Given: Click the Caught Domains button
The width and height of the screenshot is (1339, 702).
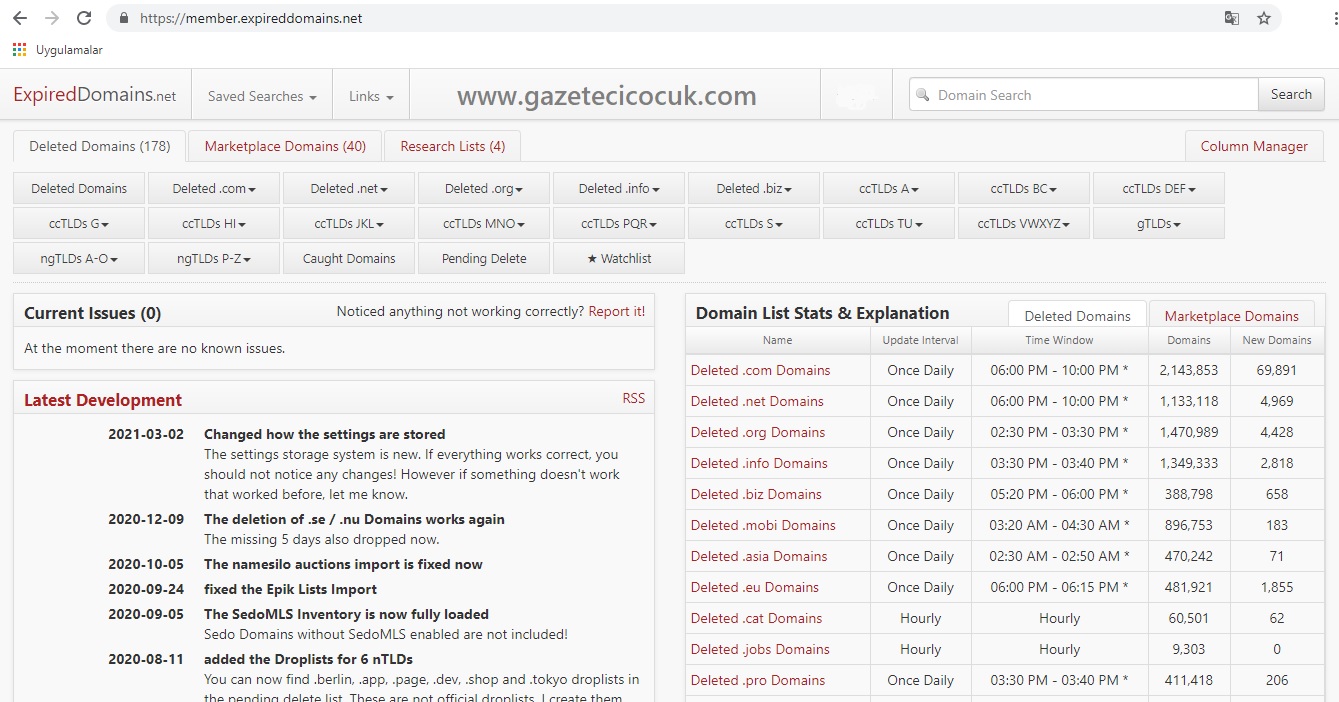Looking at the screenshot, I should (x=349, y=258).
